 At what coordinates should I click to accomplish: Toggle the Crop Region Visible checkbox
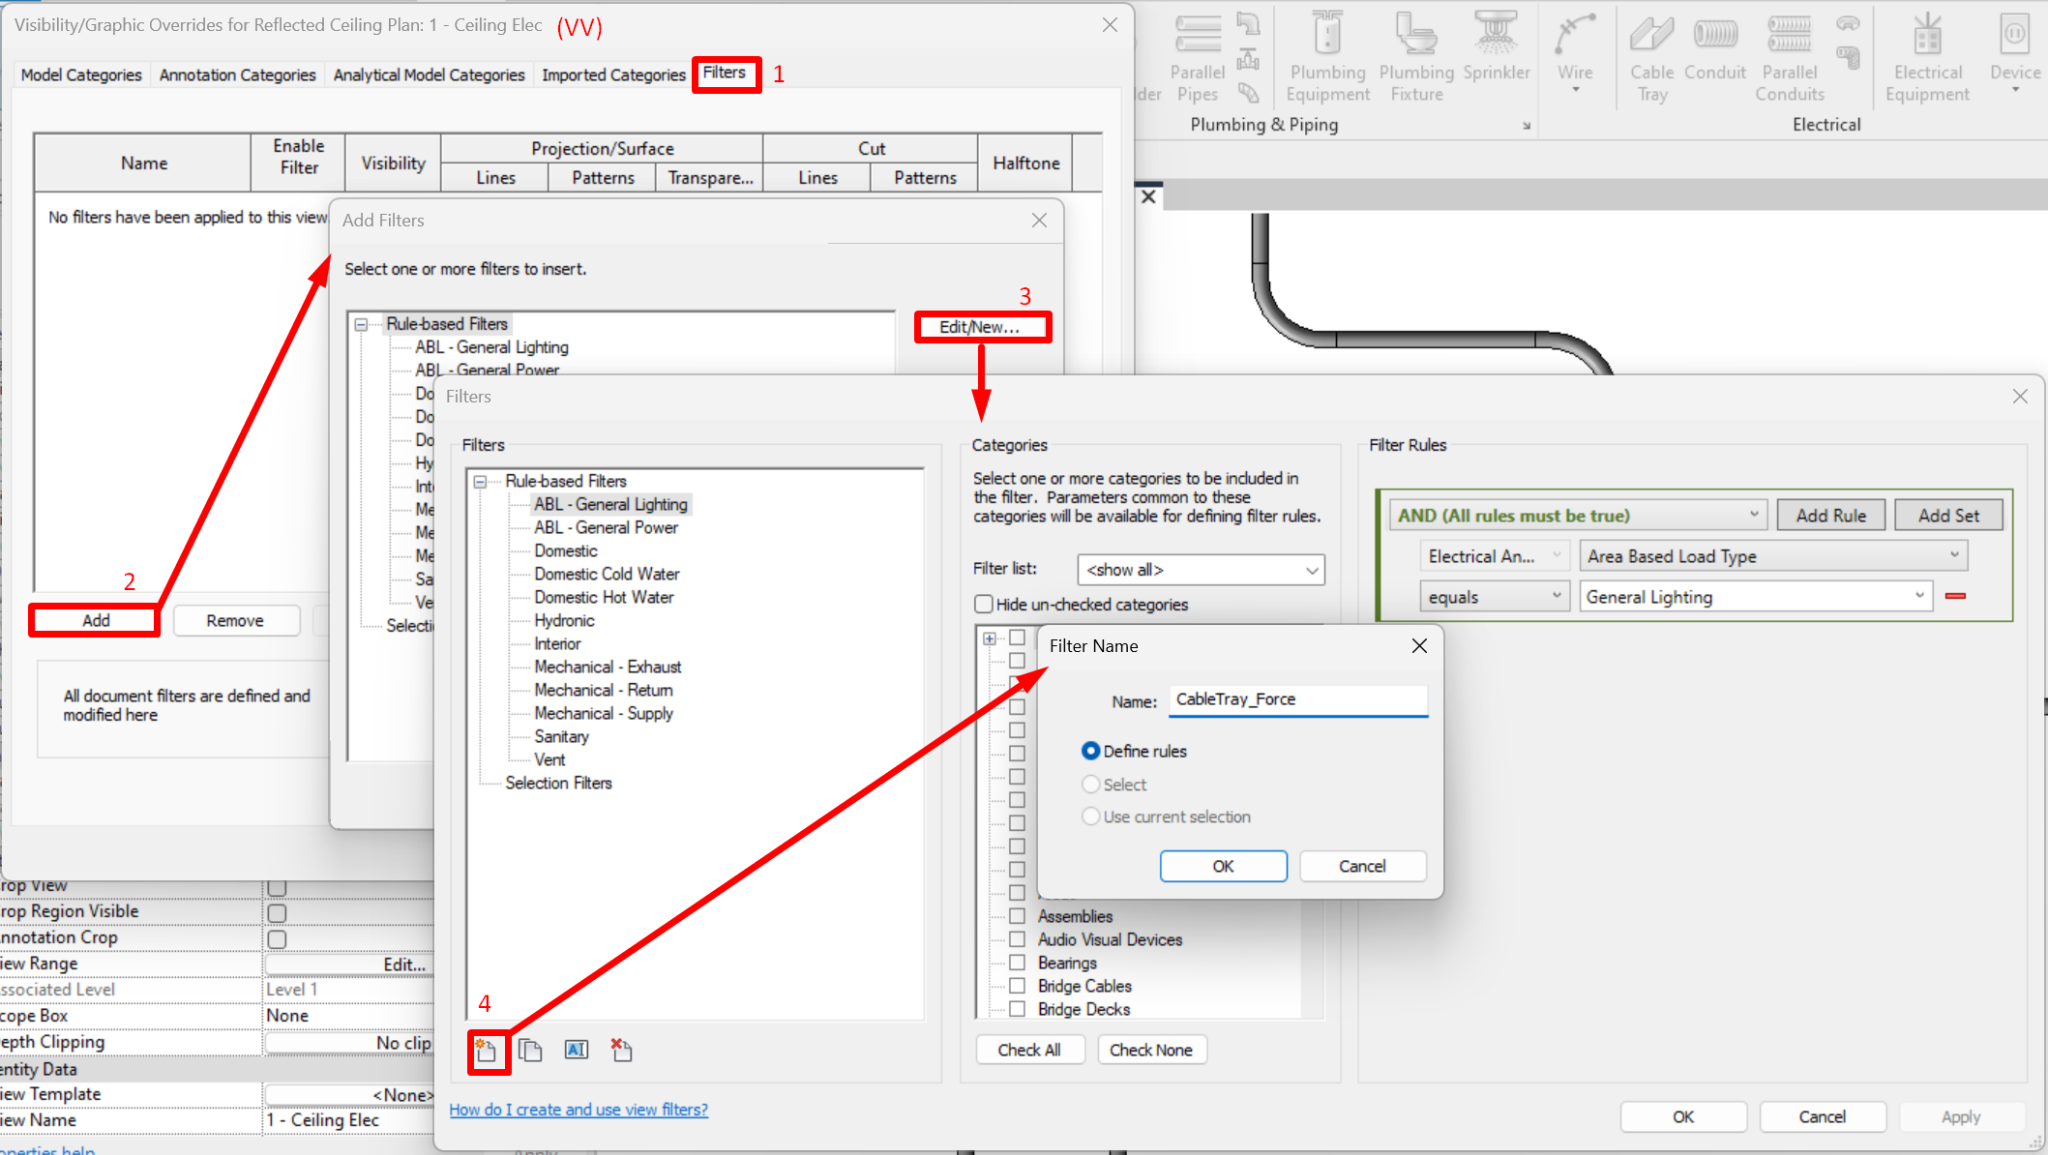point(277,912)
